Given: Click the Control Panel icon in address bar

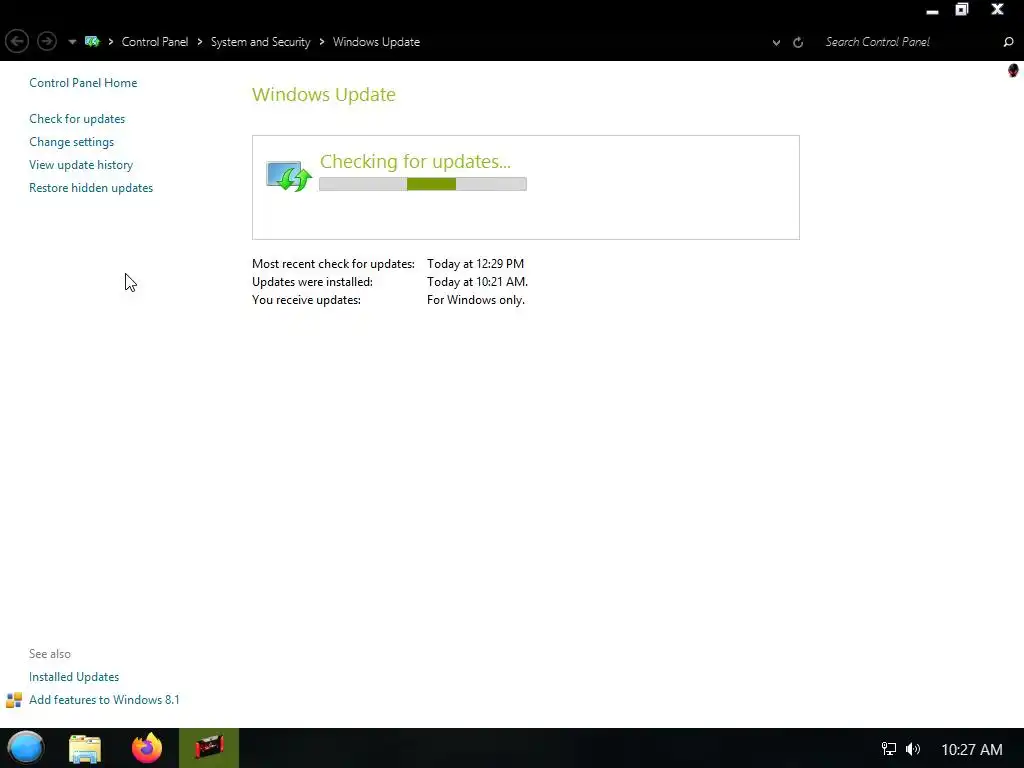Looking at the screenshot, I should pos(92,42).
